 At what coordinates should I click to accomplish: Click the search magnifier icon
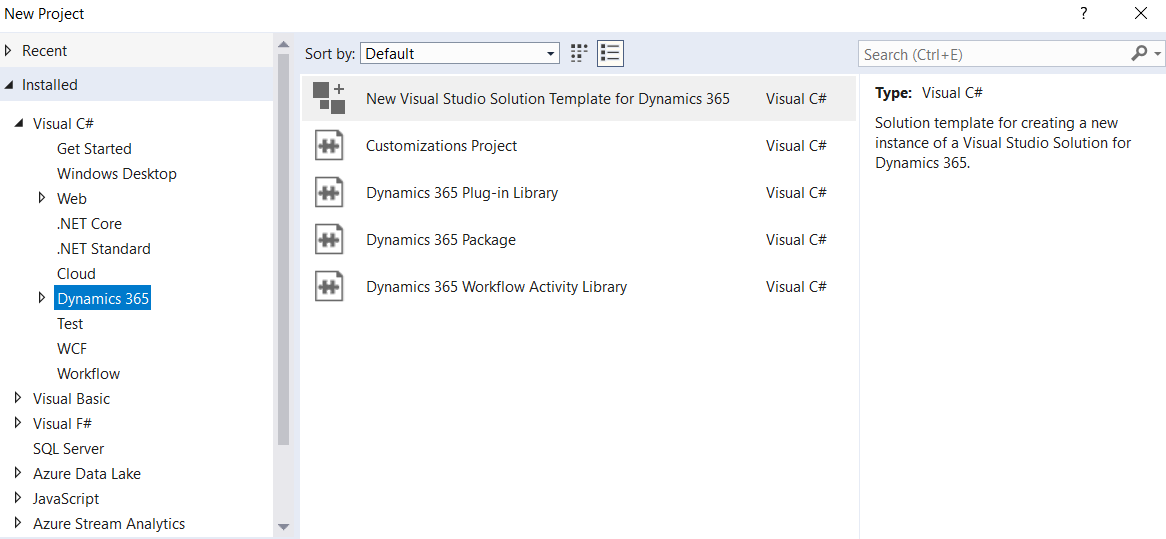pyautogui.click(x=1139, y=54)
